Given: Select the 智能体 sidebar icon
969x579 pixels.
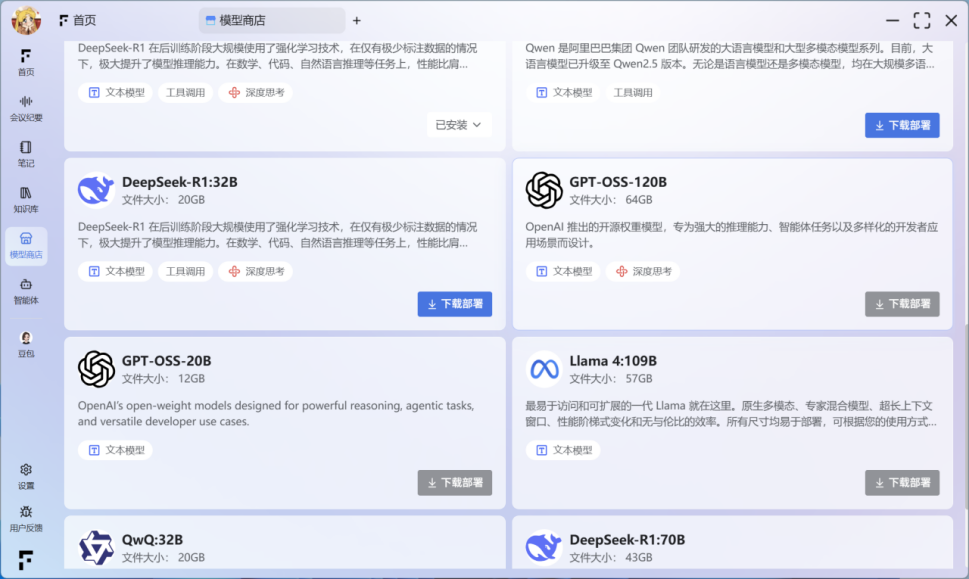Looking at the screenshot, I should [x=26, y=291].
